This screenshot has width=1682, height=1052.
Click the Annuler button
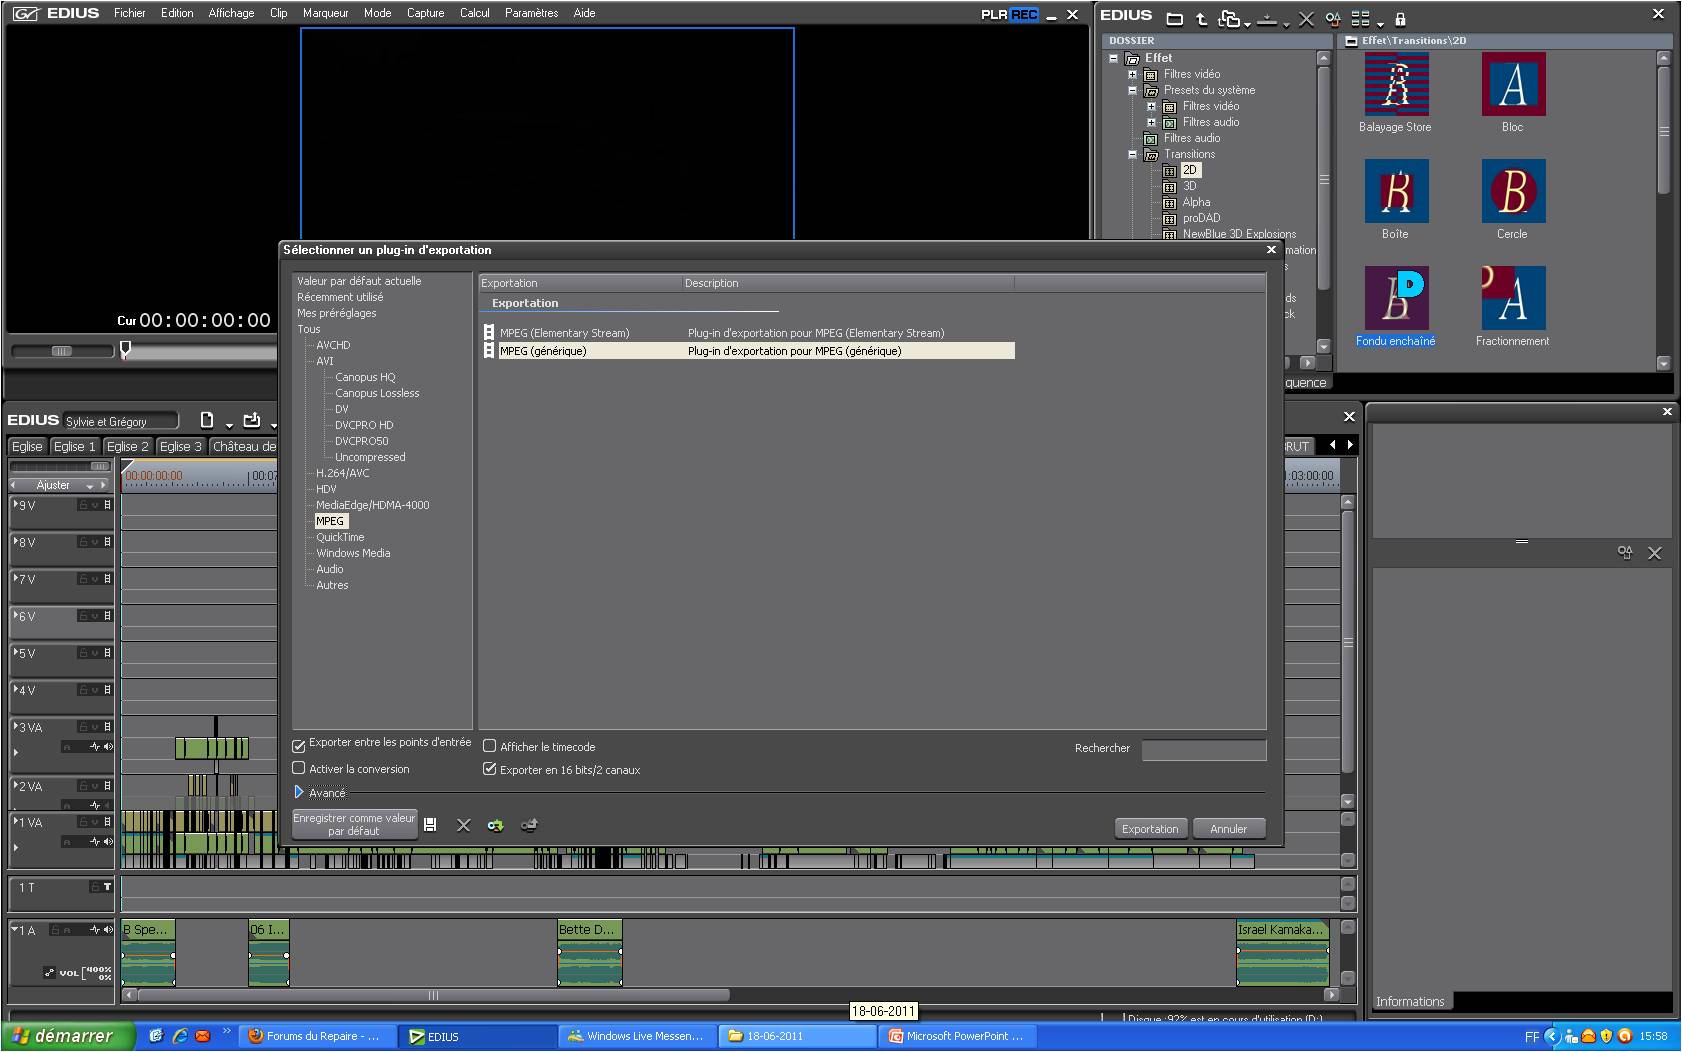point(1228,829)
